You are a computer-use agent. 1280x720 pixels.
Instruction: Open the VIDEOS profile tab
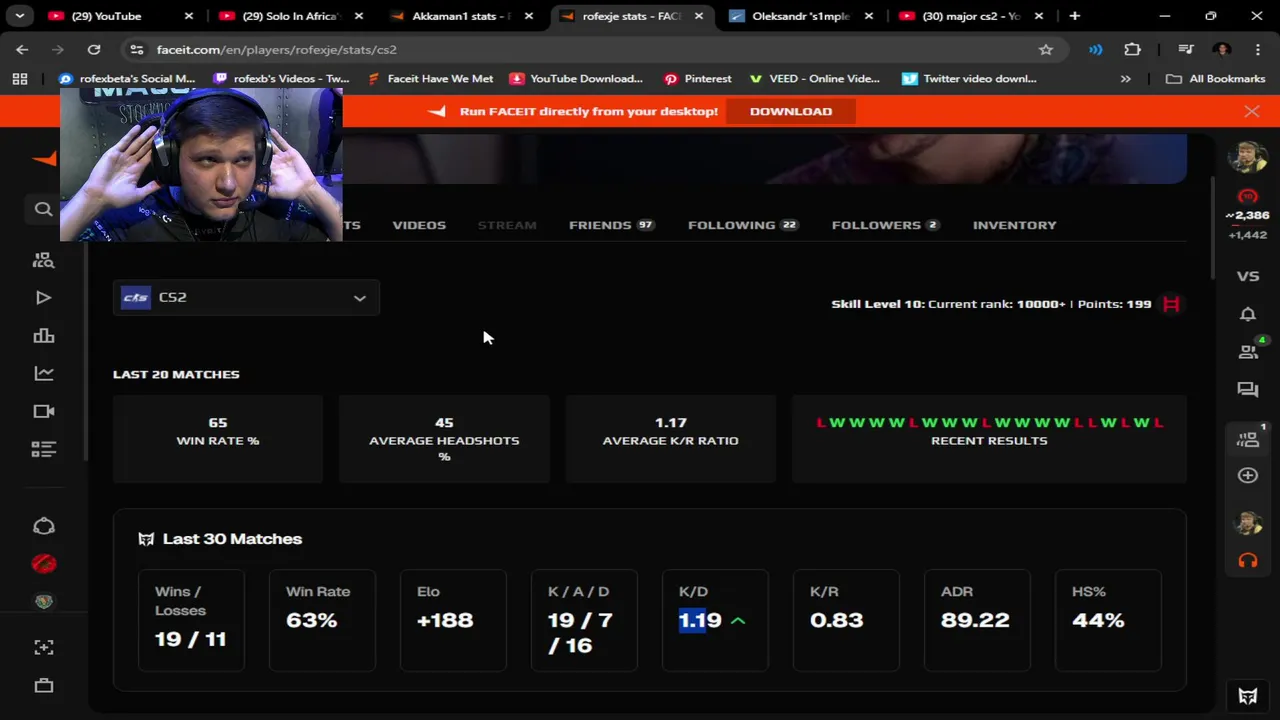(419, 225)
